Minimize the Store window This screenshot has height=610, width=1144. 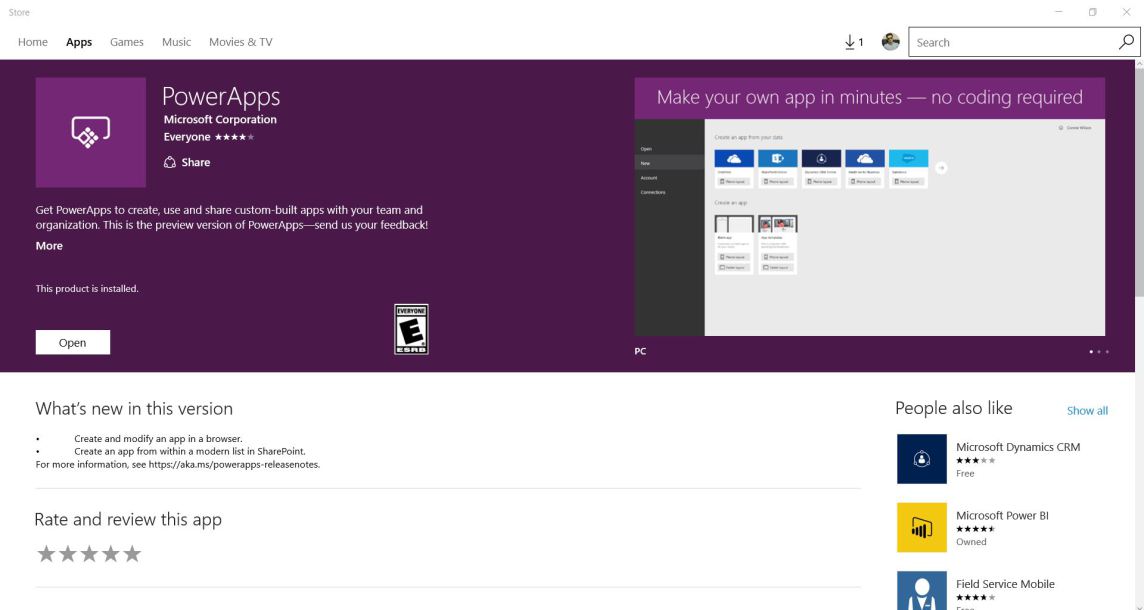pyautogui.click(x=1059, y=12)
